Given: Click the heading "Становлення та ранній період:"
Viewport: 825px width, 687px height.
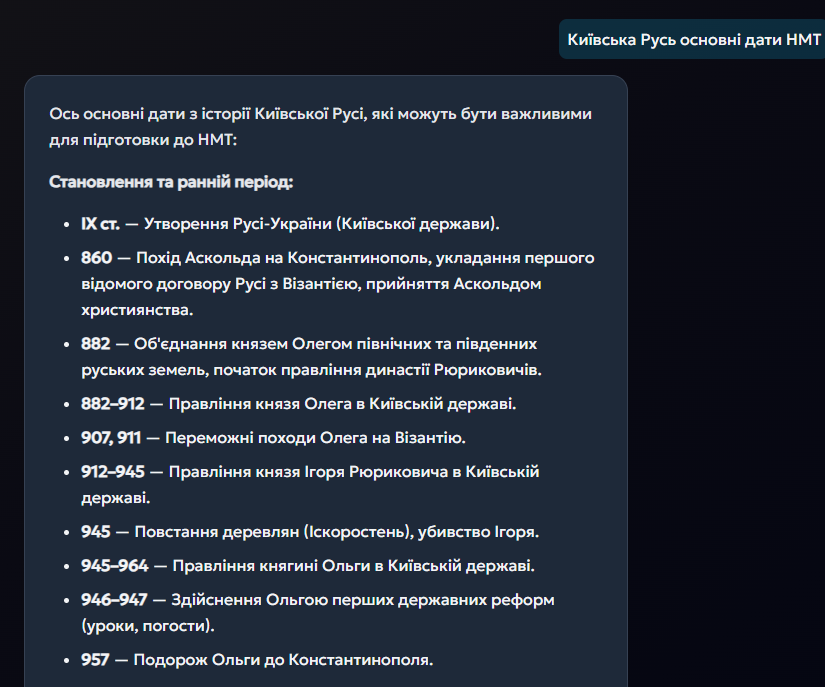Looking at the screenshot, I should point(170,182).
